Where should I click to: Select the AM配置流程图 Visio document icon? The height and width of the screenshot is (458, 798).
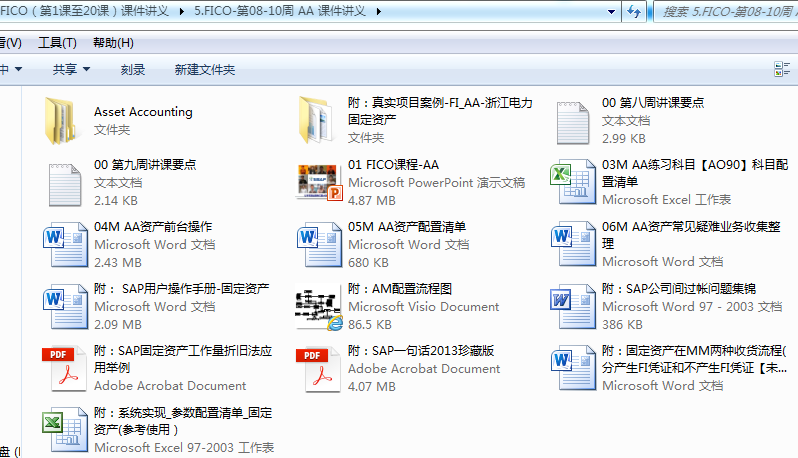319,308
